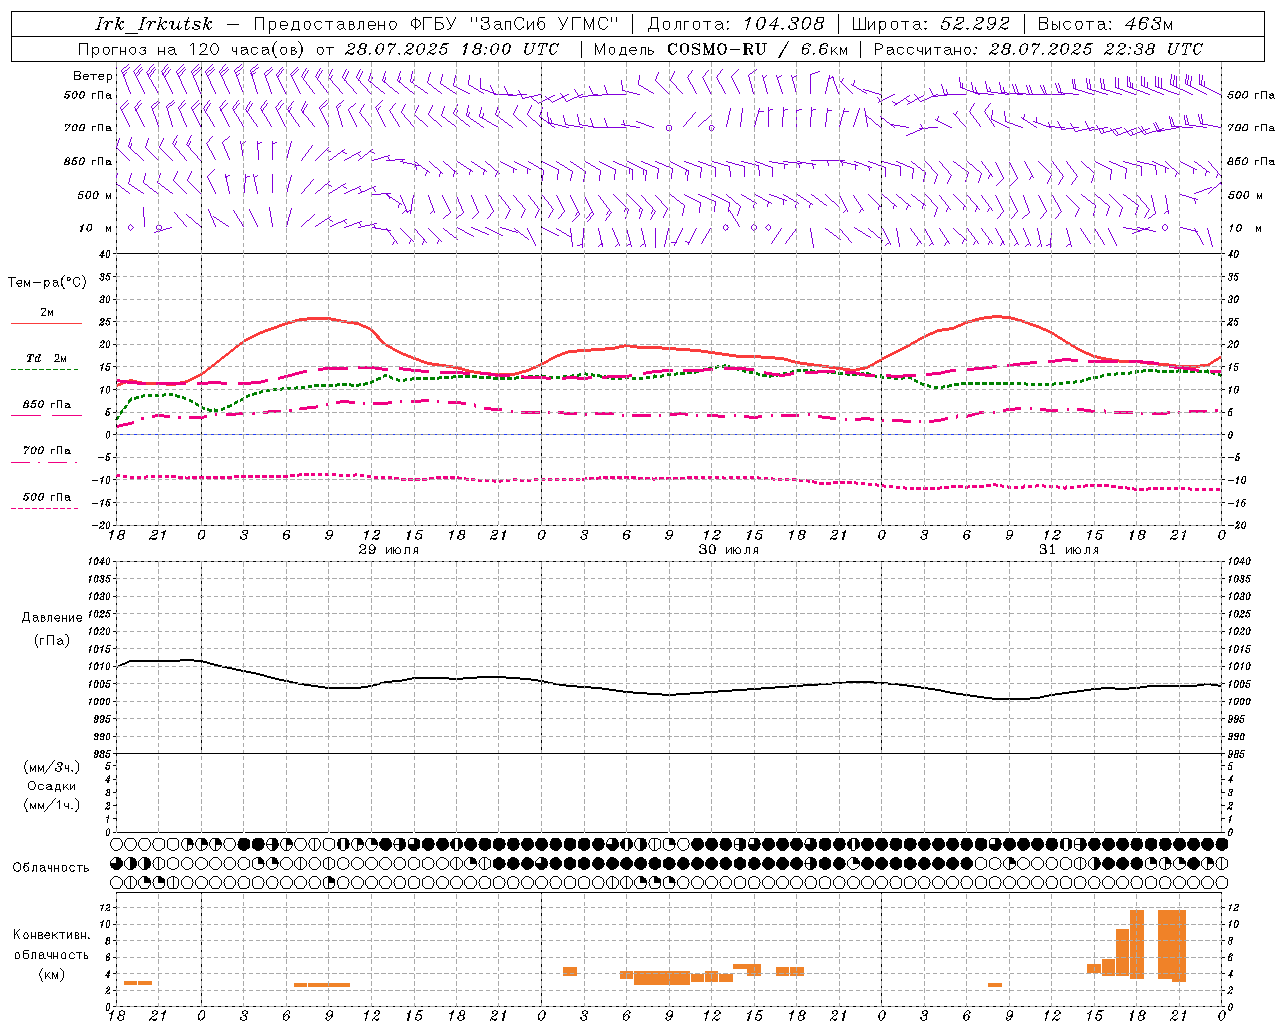The image size is (1280, 1024).
Task: Click the station title Irk_Irkutsk
Action: coord(154,24)
